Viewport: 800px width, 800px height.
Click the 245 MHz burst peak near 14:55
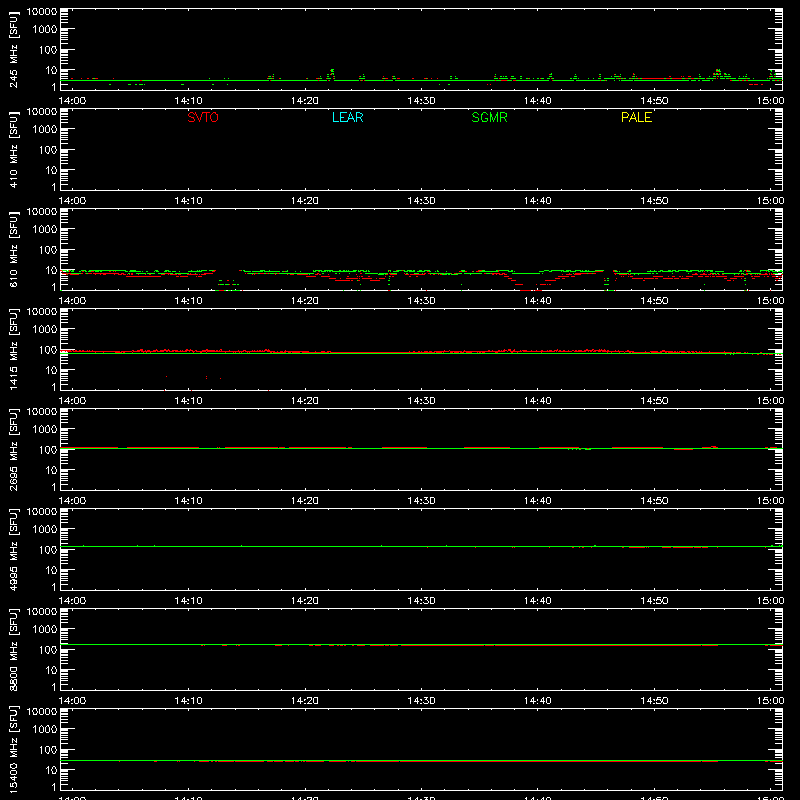718,71
